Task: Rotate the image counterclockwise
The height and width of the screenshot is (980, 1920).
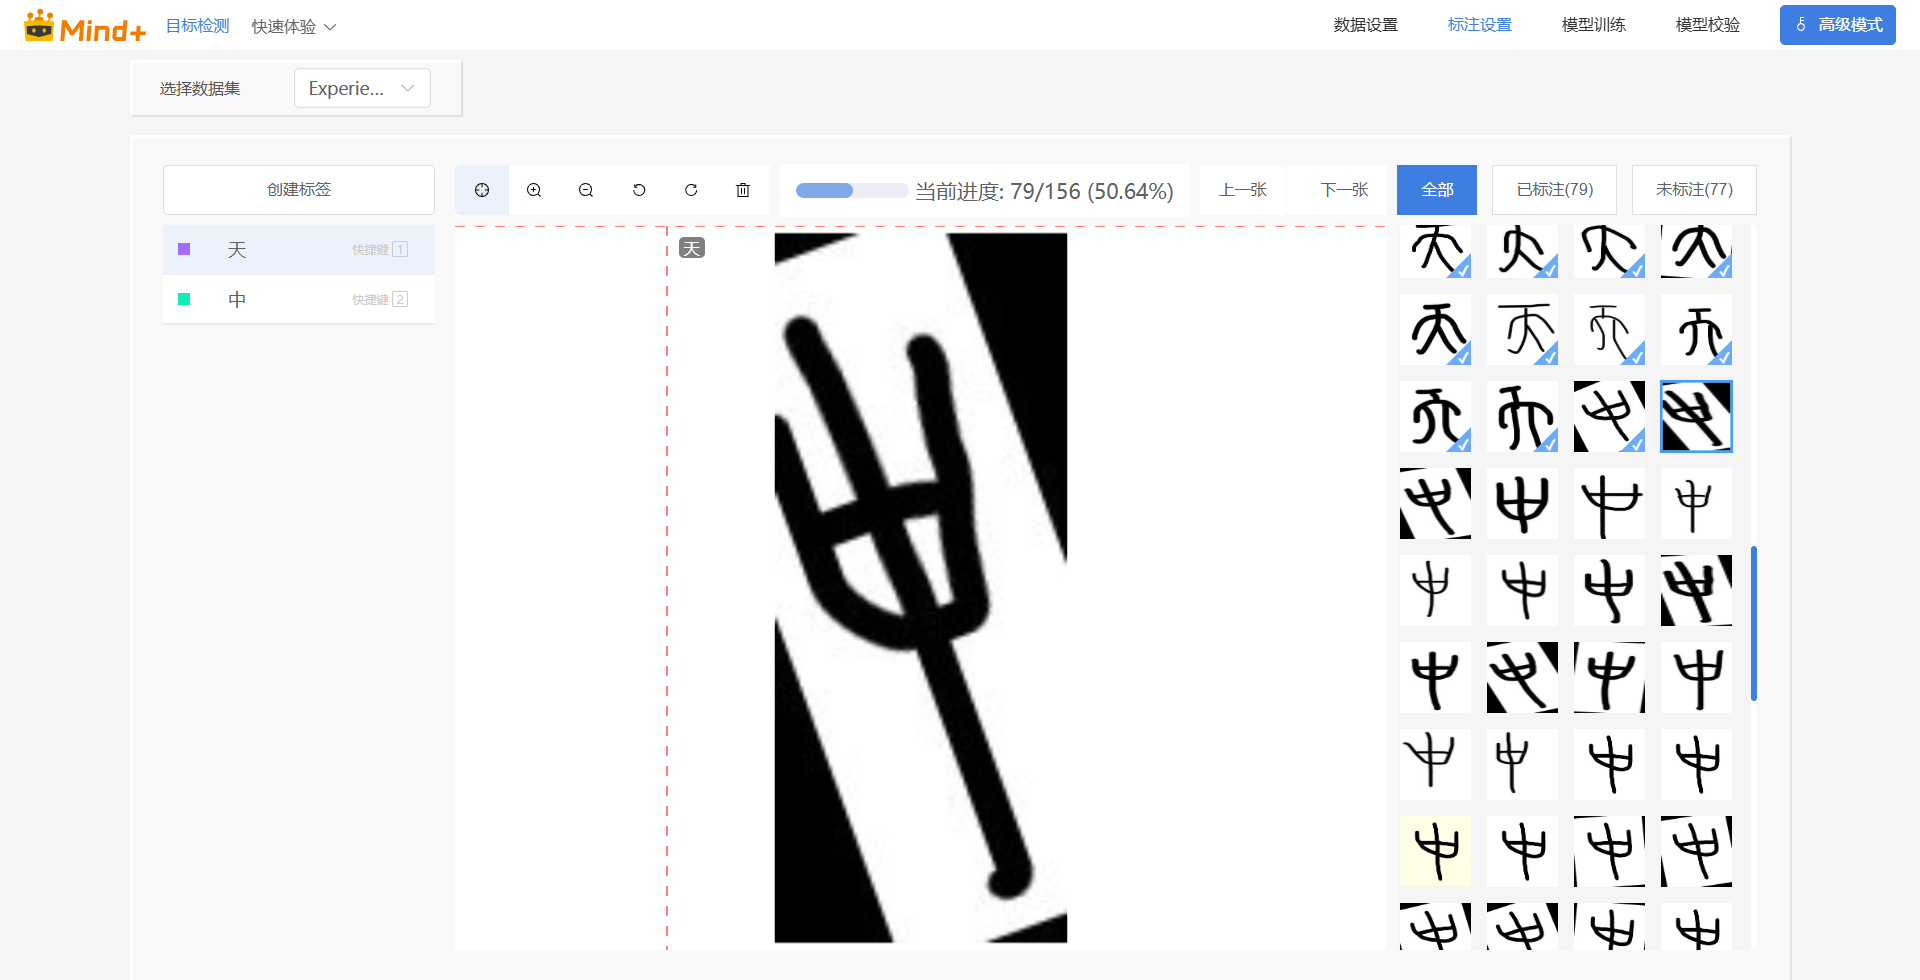Action: click(639, 189)
